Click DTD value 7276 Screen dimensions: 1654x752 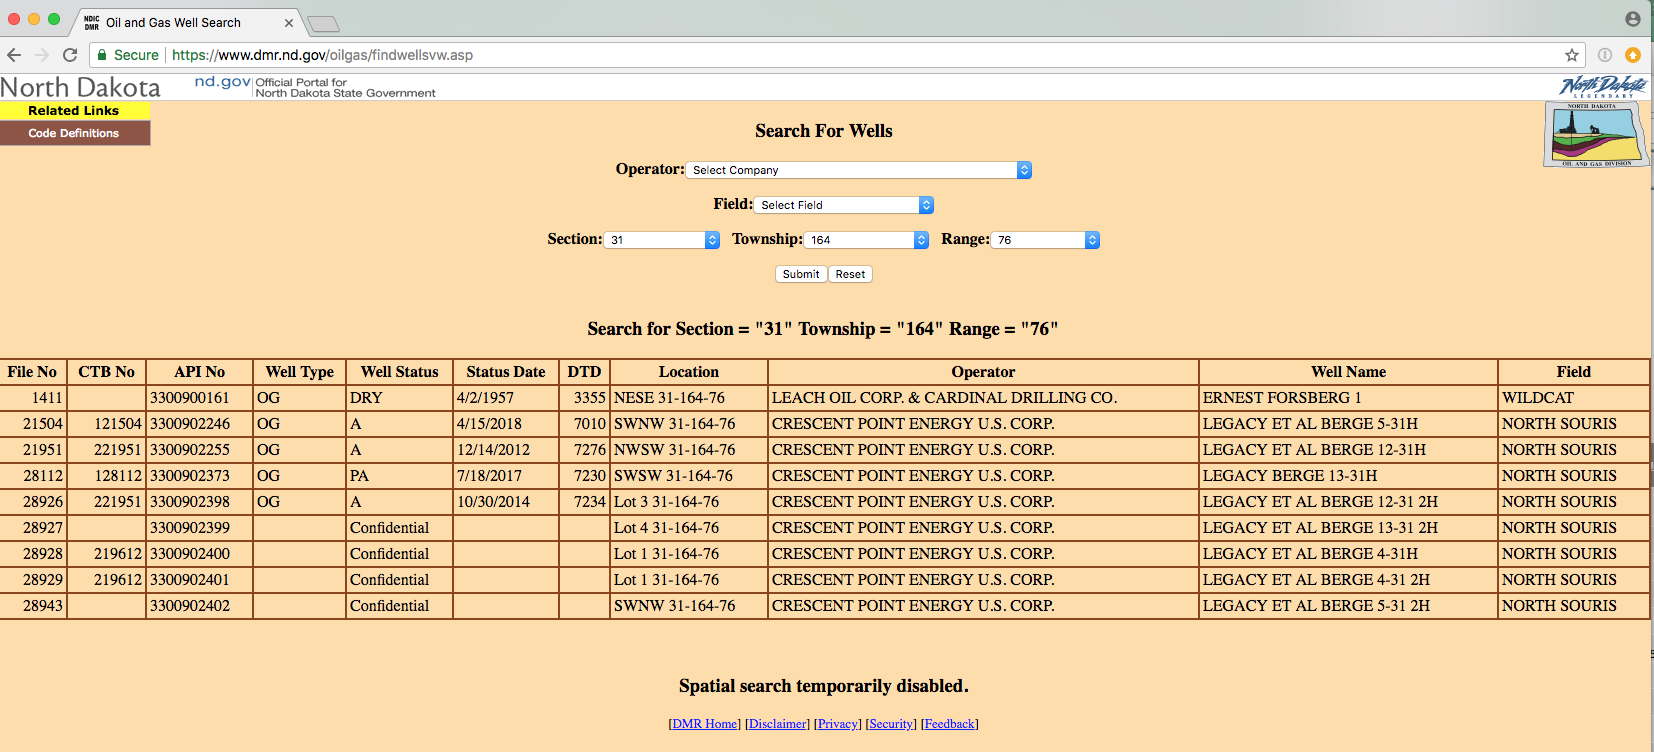coord(590,450)
